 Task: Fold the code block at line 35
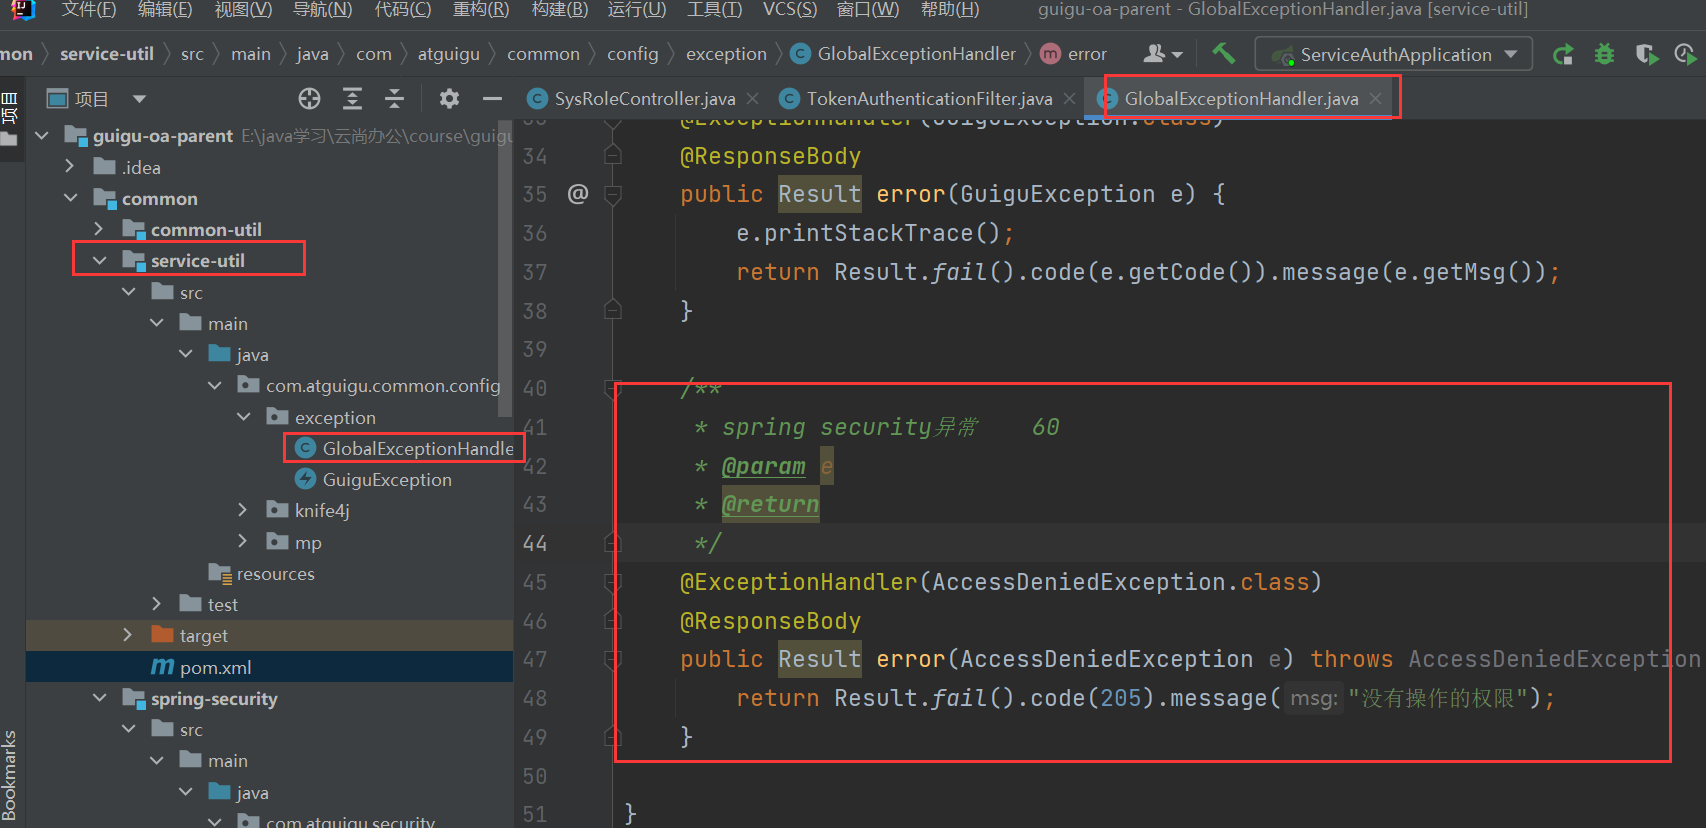click(x=613, y=194)
